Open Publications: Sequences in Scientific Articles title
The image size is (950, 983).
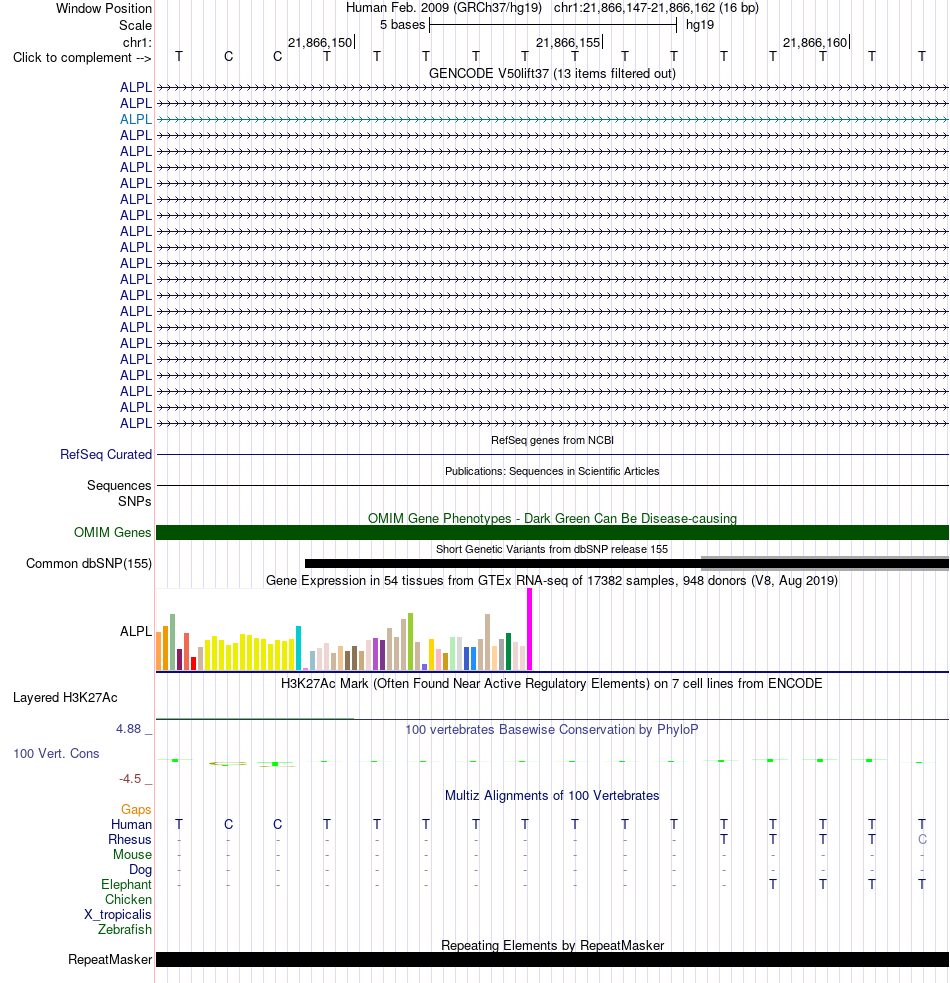[x=552, y=471]
